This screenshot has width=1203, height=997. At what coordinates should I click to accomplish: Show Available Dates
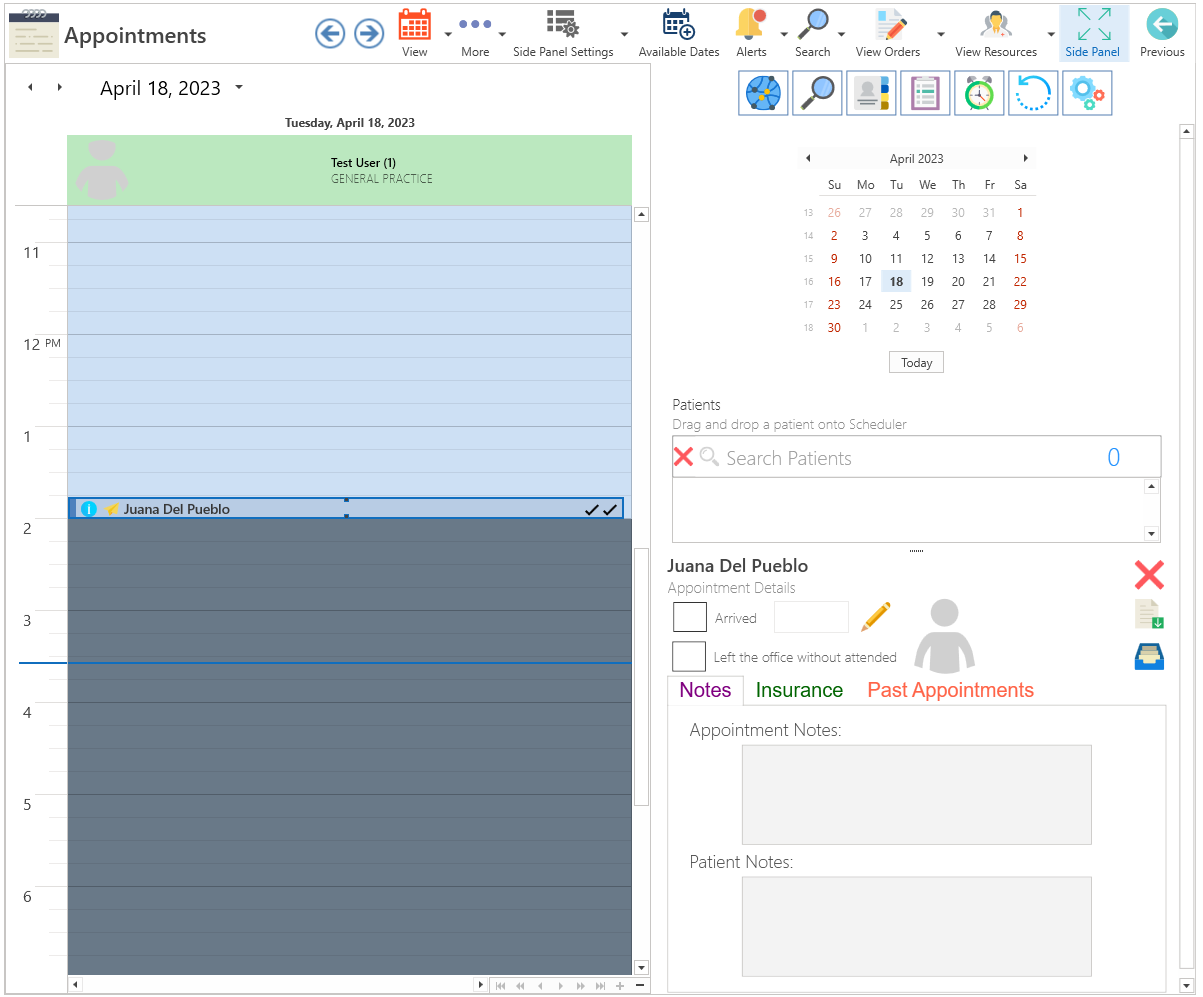[x=679, y=33]
